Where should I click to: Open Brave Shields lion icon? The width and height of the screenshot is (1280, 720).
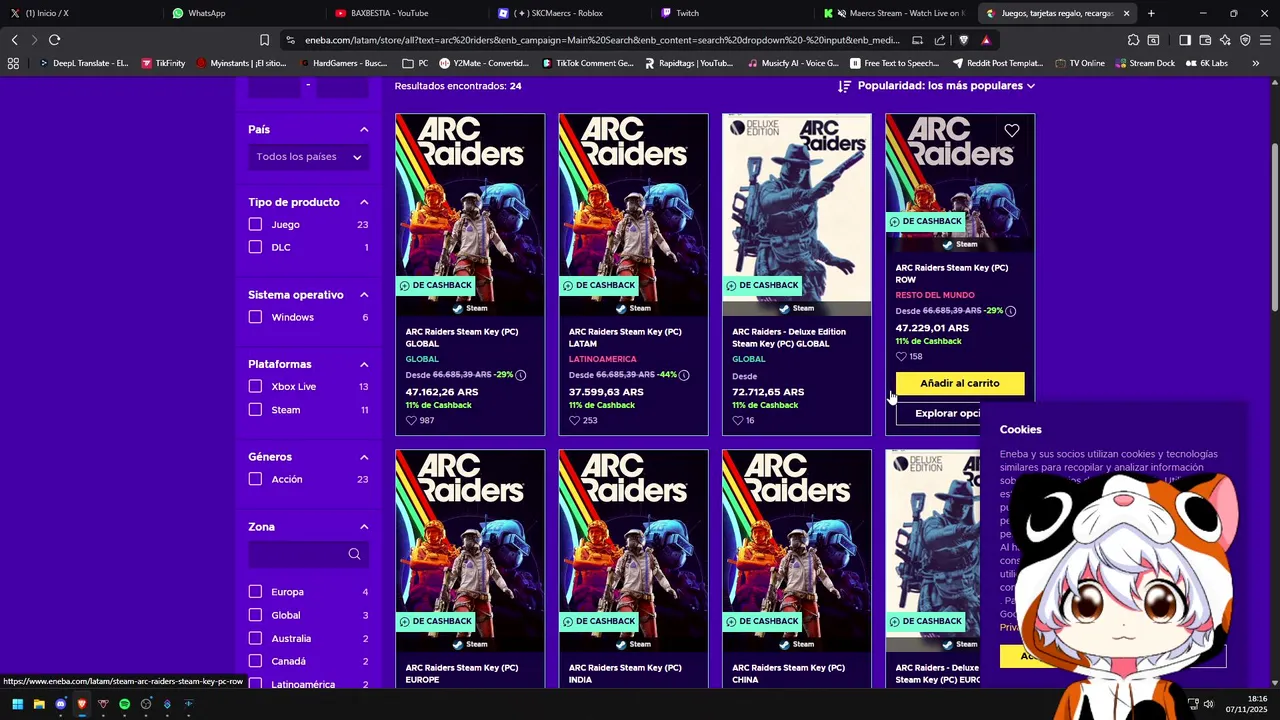coord(964,40)
